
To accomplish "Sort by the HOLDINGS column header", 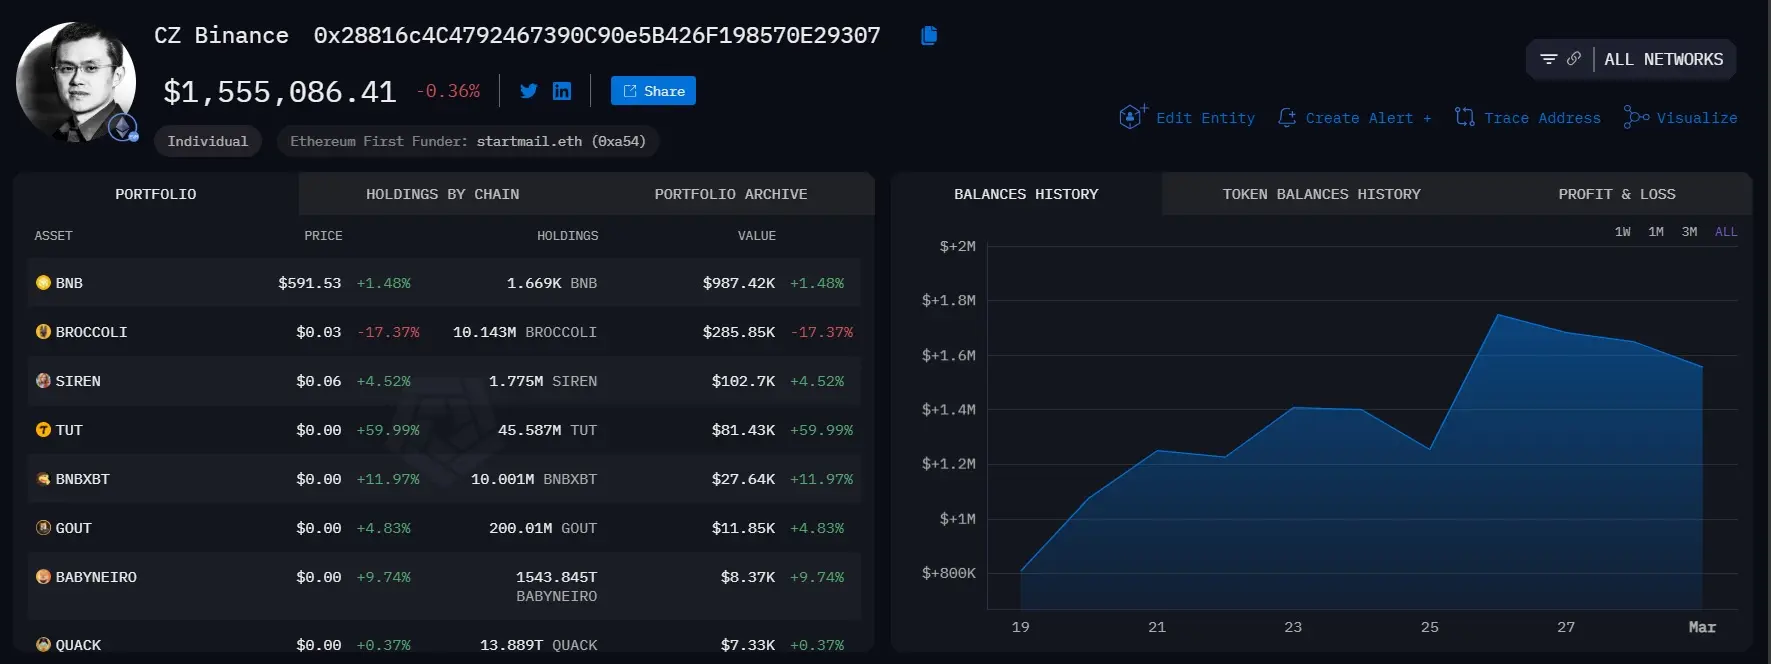I will [x=567, y=236].
